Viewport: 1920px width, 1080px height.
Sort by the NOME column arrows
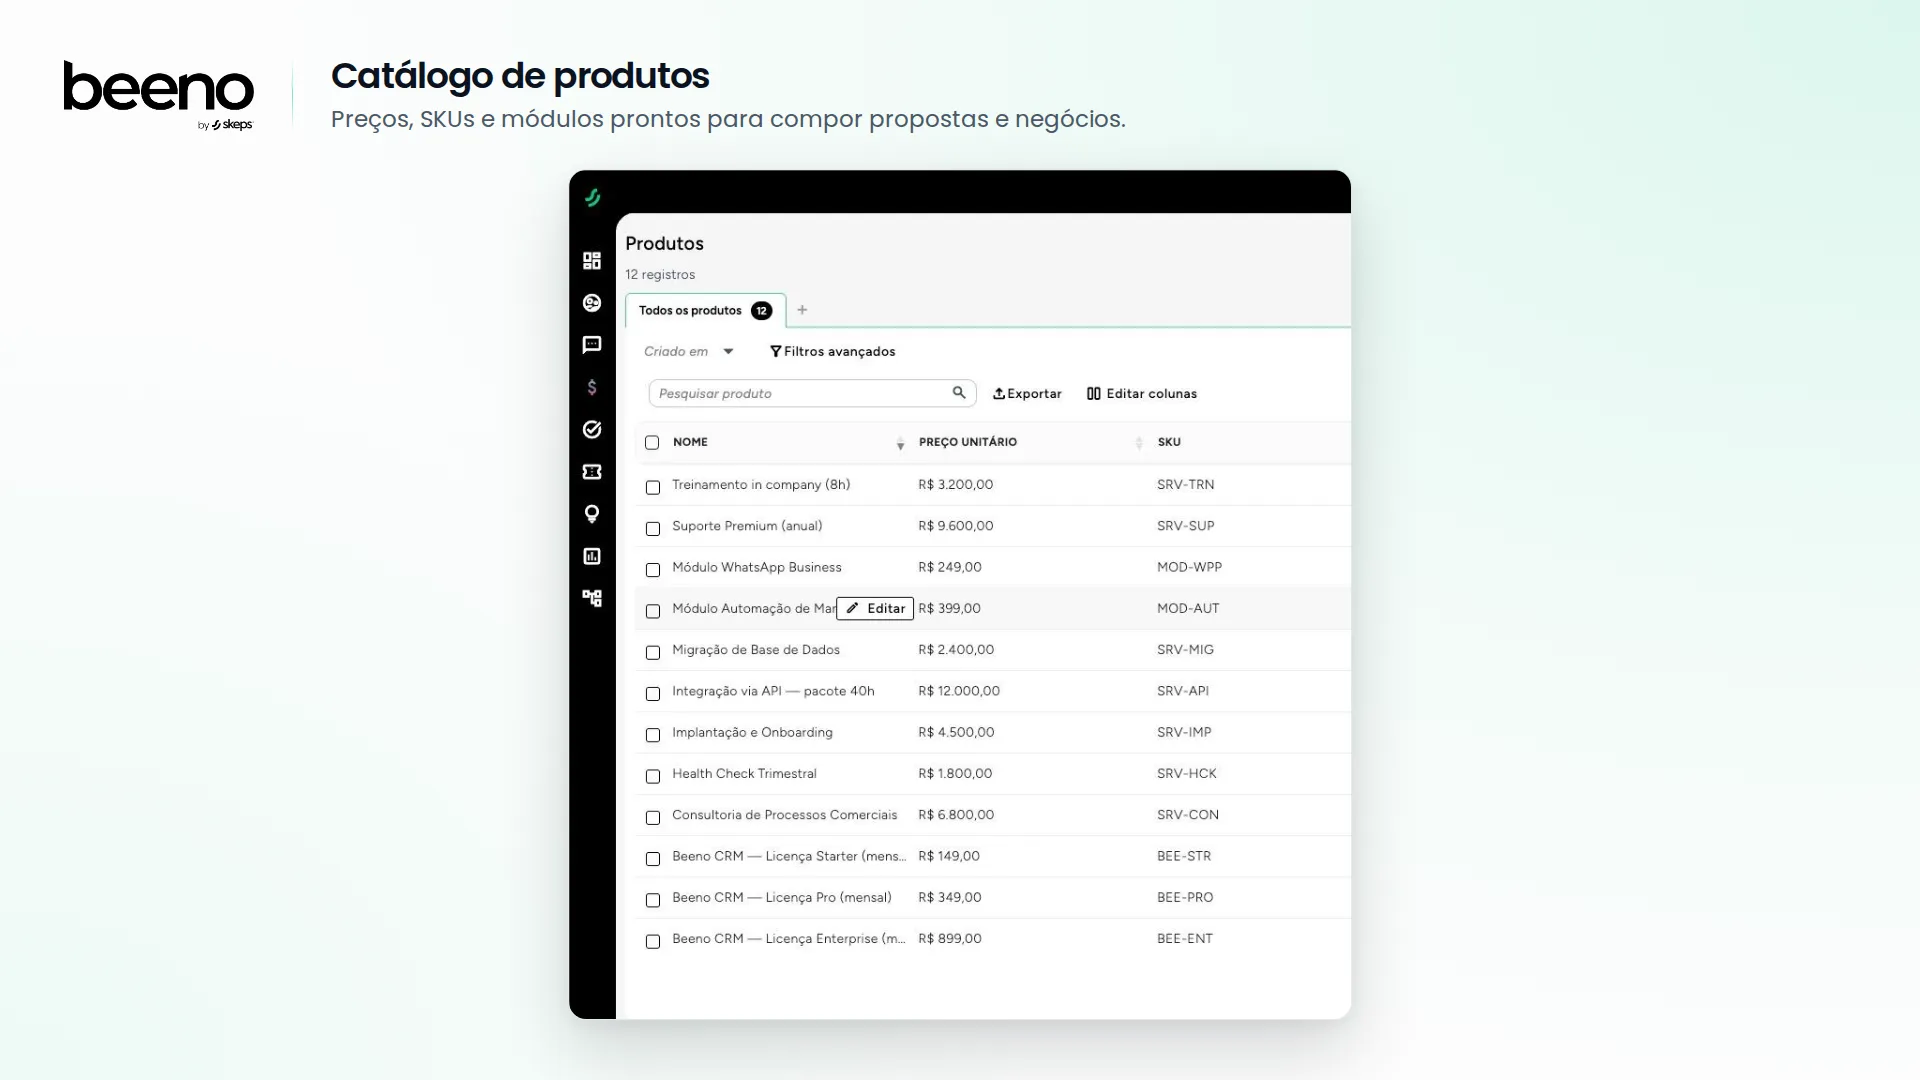(900, 443)
